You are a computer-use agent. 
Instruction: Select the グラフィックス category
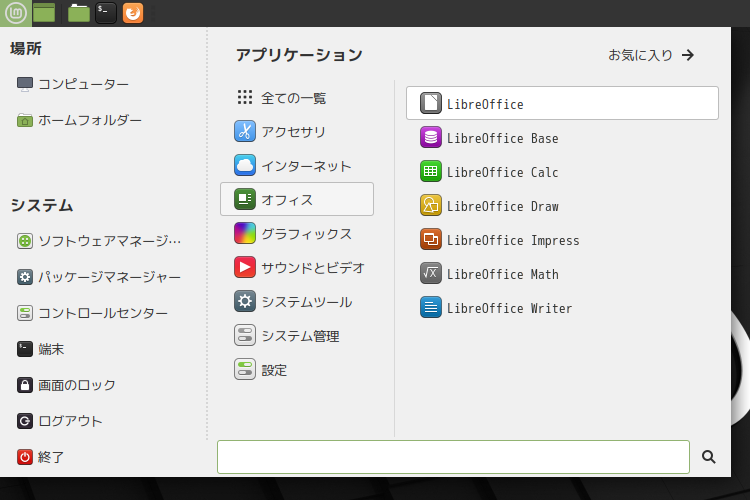coord(297,233)
